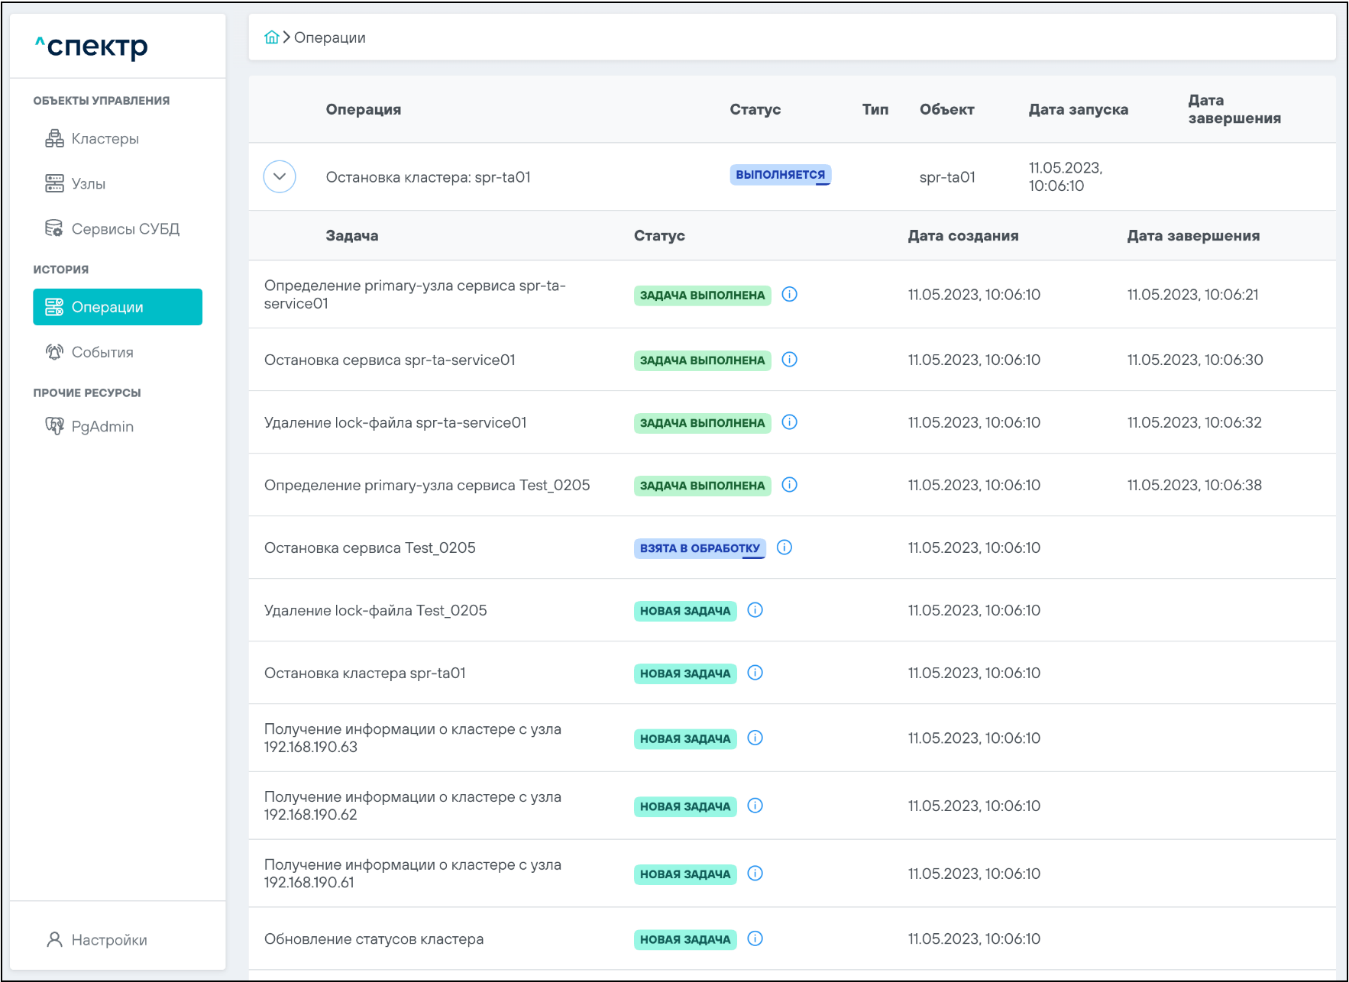Click the Выполняется status badge
1349x982 pixels.
point(780,175)
